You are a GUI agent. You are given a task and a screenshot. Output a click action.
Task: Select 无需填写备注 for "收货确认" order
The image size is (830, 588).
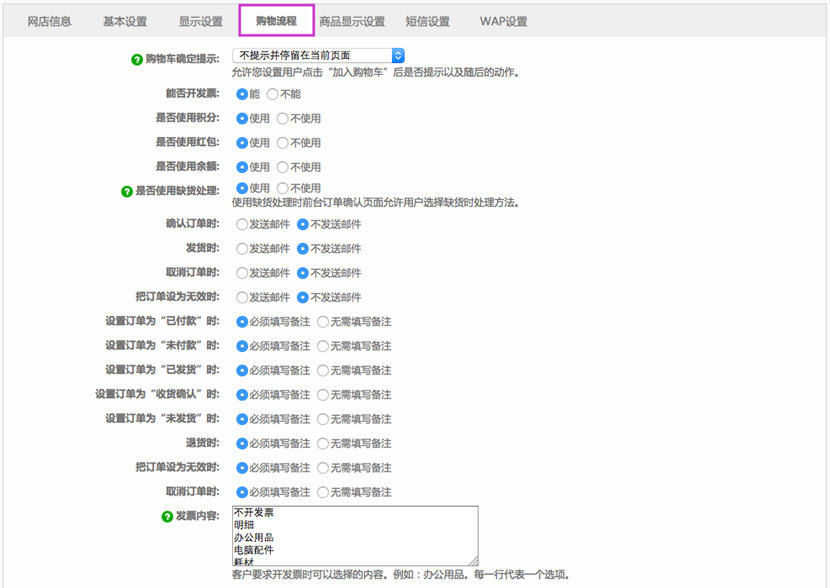pyautogui.click(x=323, y=395)
